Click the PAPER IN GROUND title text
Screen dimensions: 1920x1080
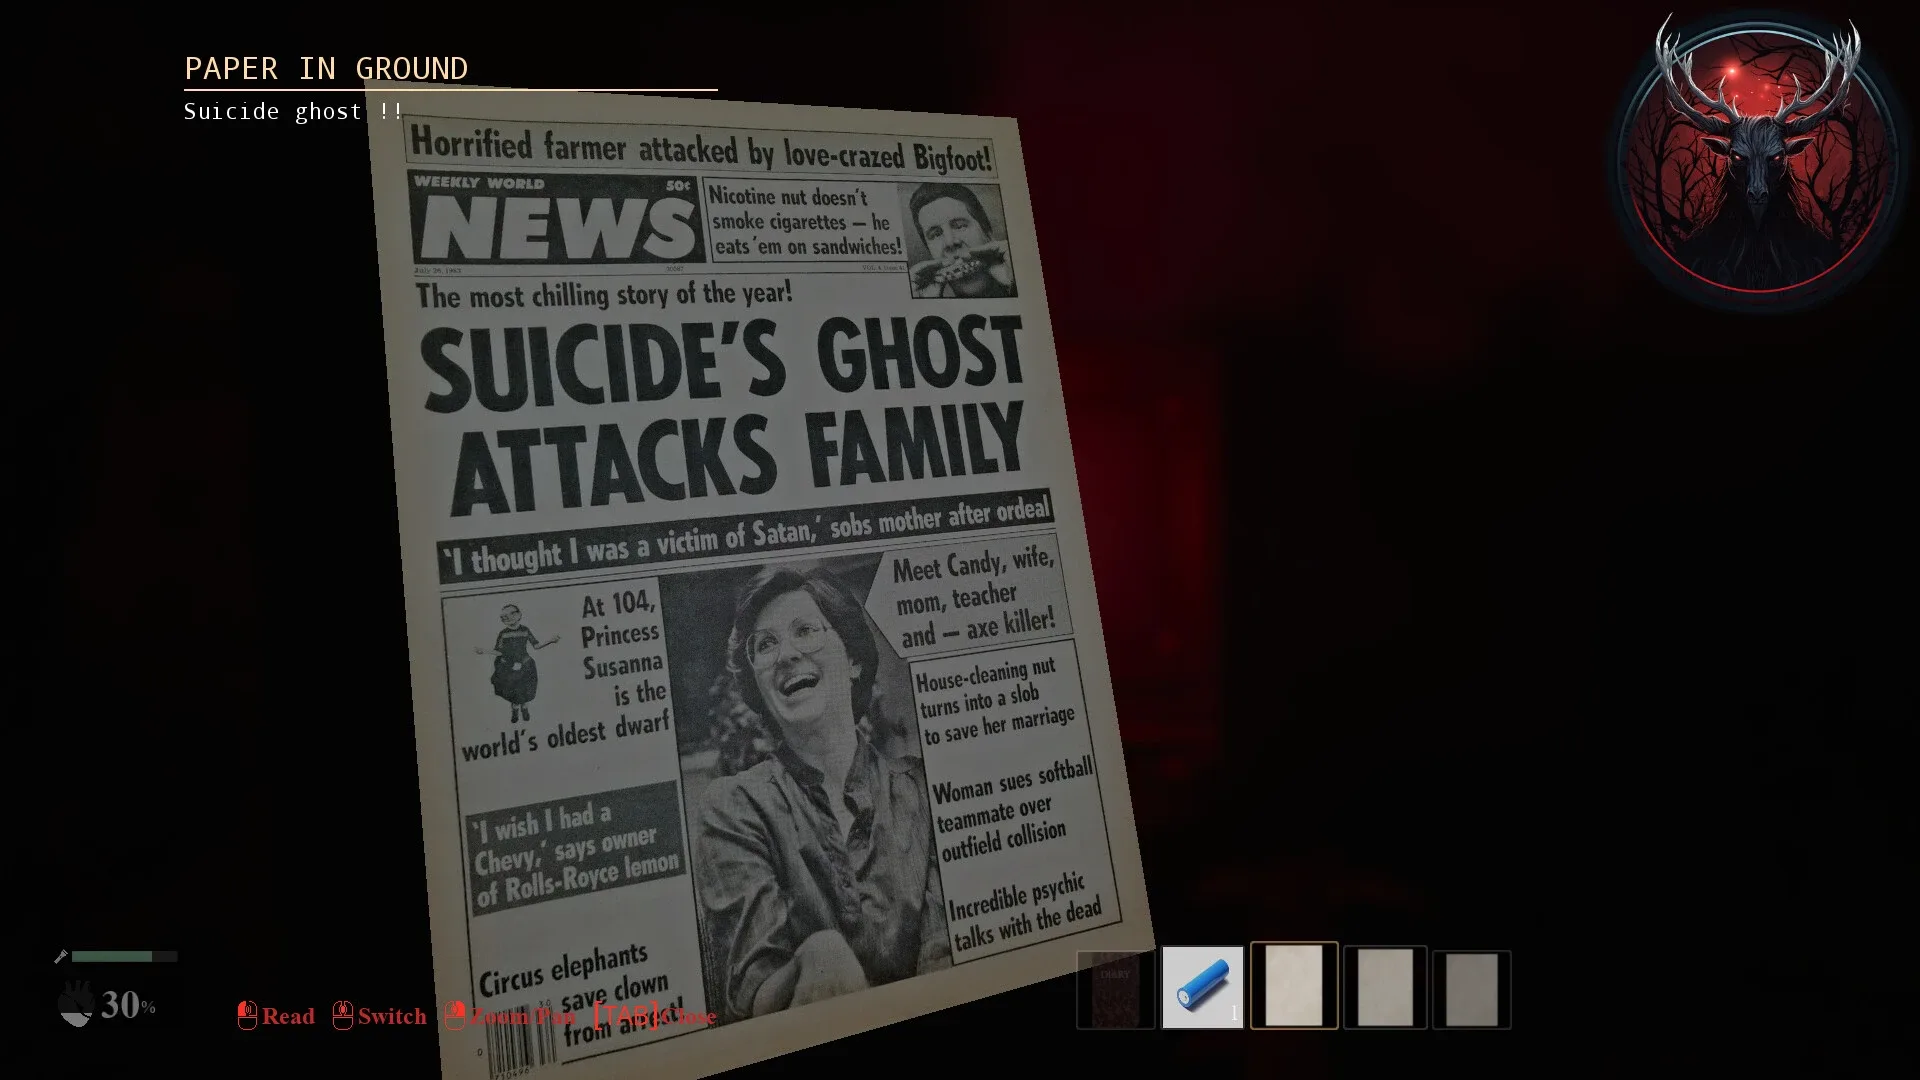326,68
